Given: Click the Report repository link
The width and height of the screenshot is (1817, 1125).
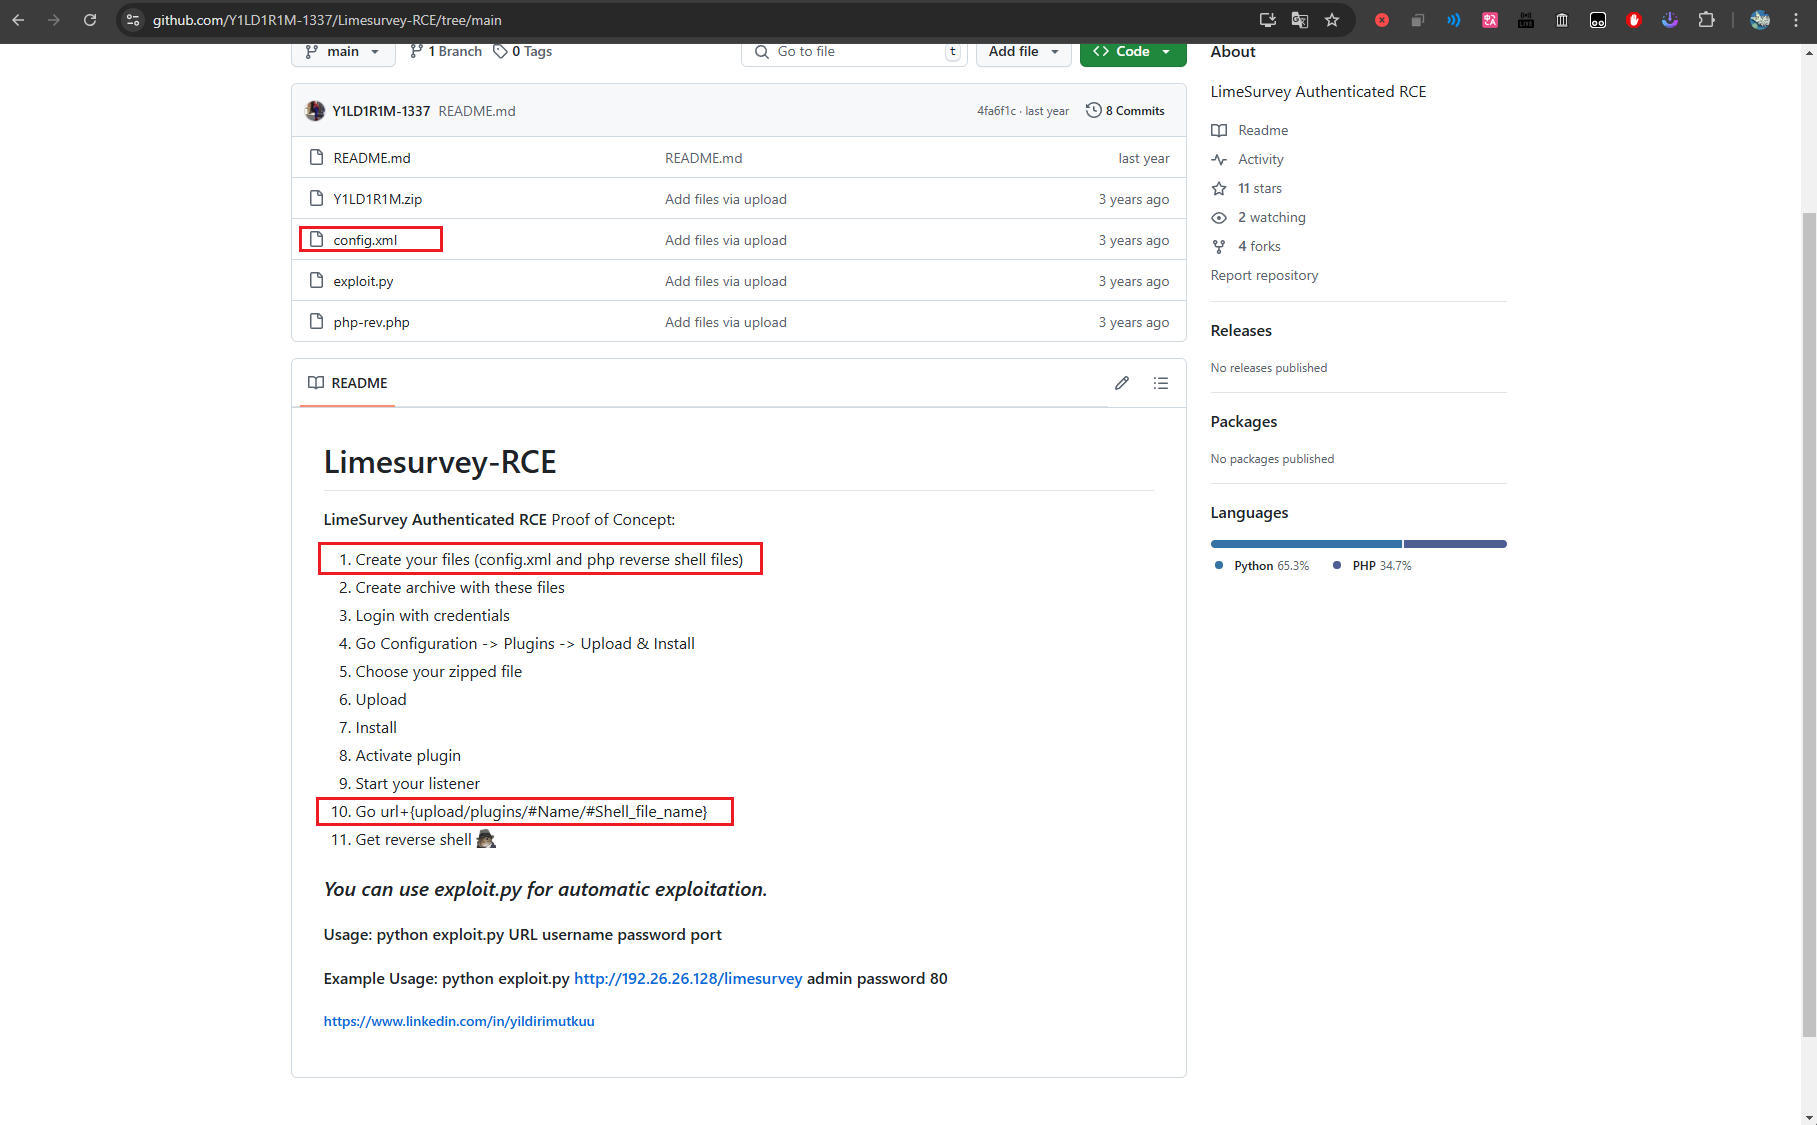Looking at the screenshot, I should pyautogui.click(x=1264, y=275).
